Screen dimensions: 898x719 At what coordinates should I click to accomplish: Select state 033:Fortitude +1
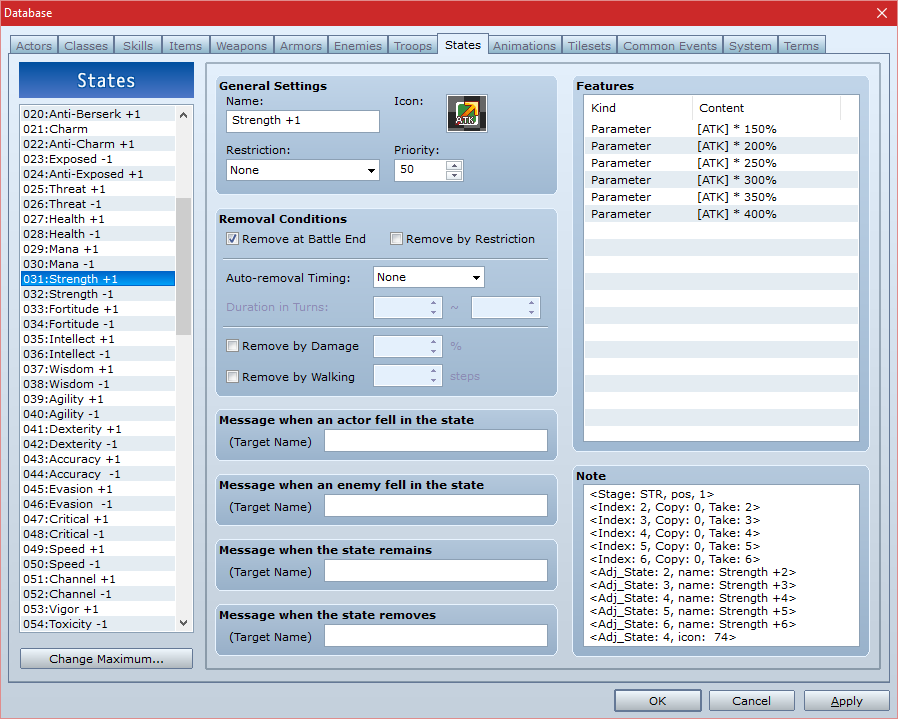[98, 309]
